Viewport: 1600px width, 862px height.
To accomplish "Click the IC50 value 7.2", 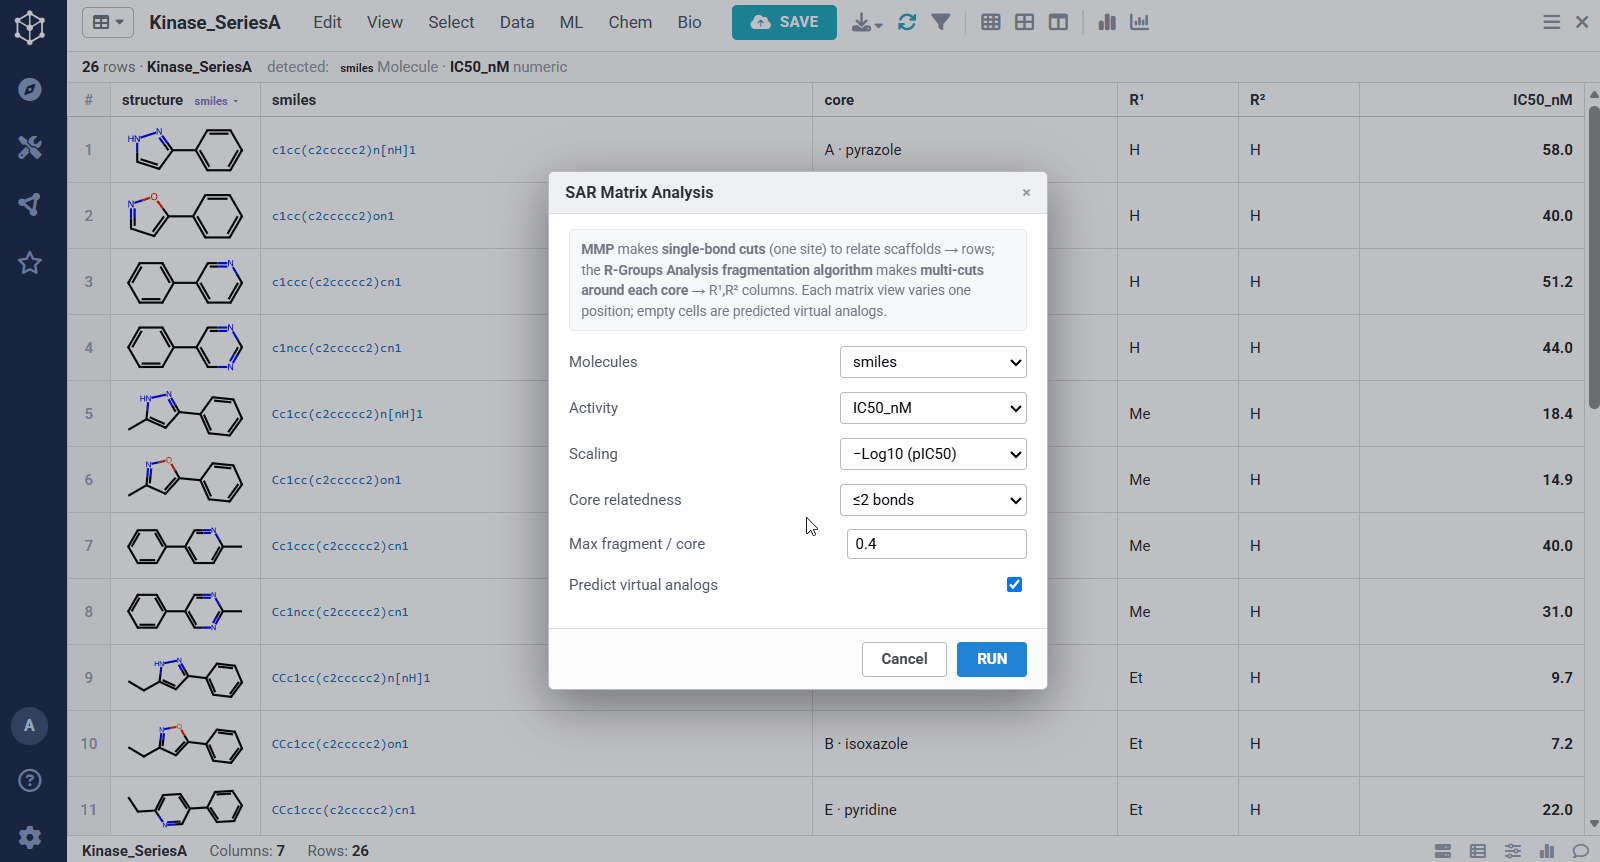I will point(1562,744).
